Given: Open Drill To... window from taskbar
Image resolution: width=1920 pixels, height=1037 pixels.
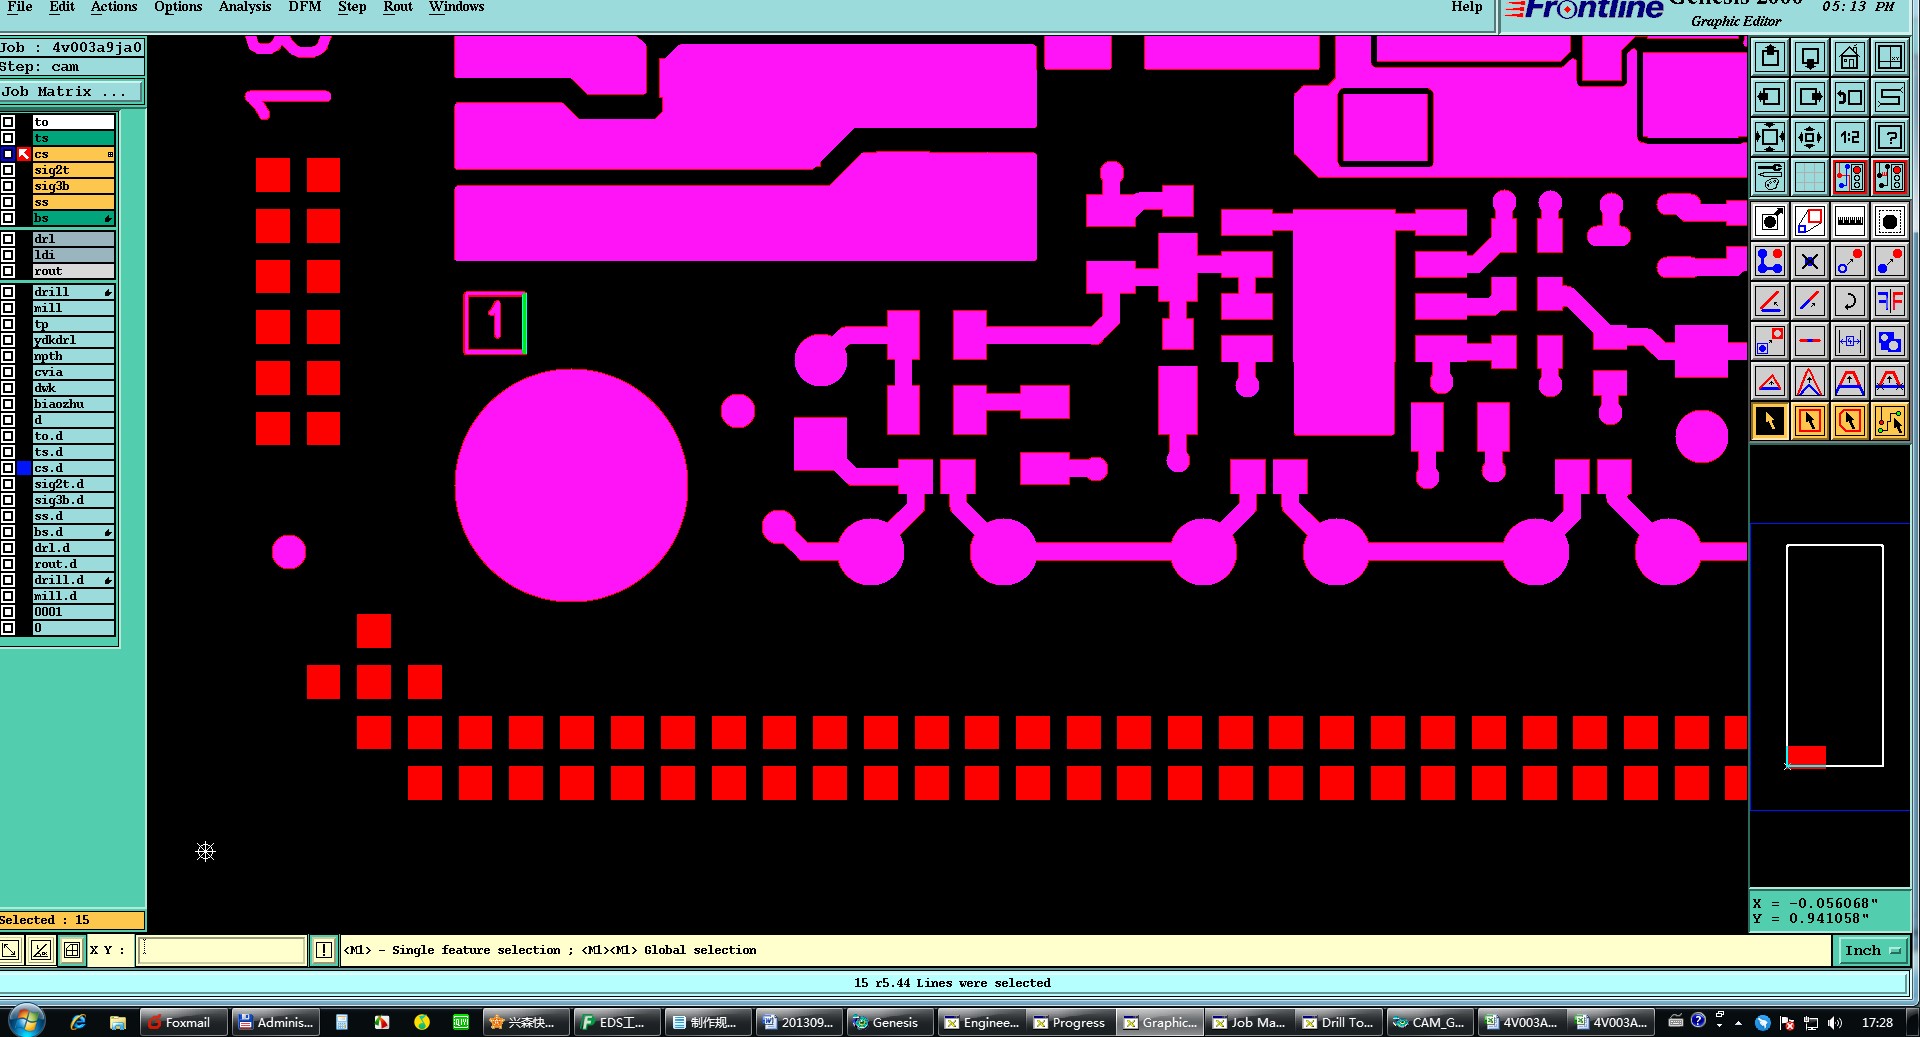Looking at the screenshot, I should (x=1339, y=1022).
